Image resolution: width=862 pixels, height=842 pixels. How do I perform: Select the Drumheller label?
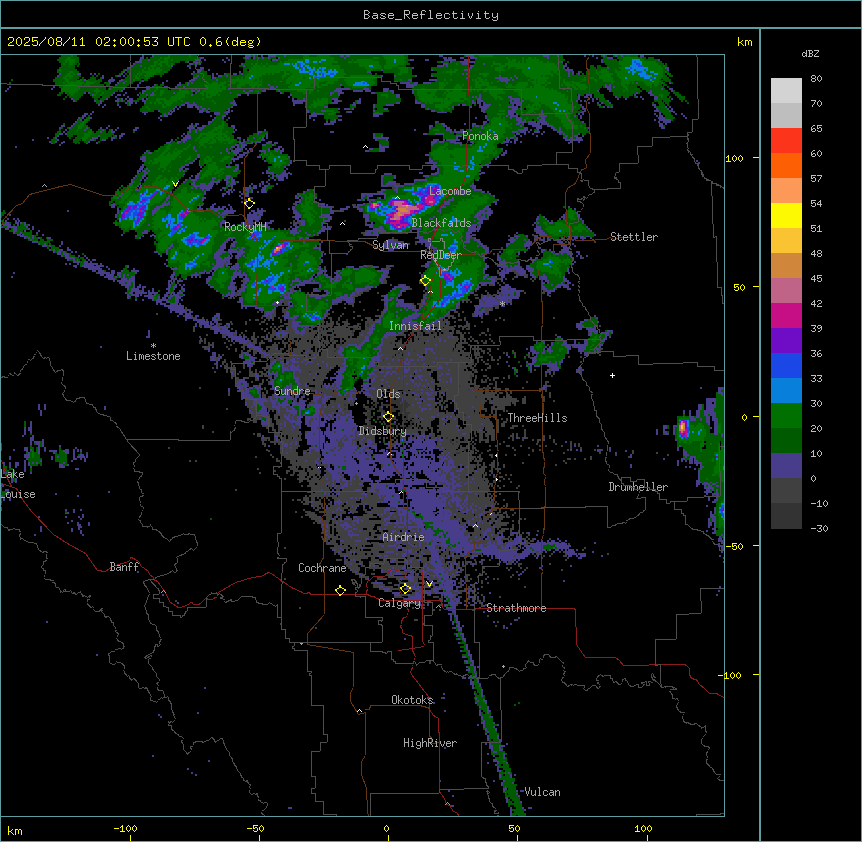coord(638,487)
